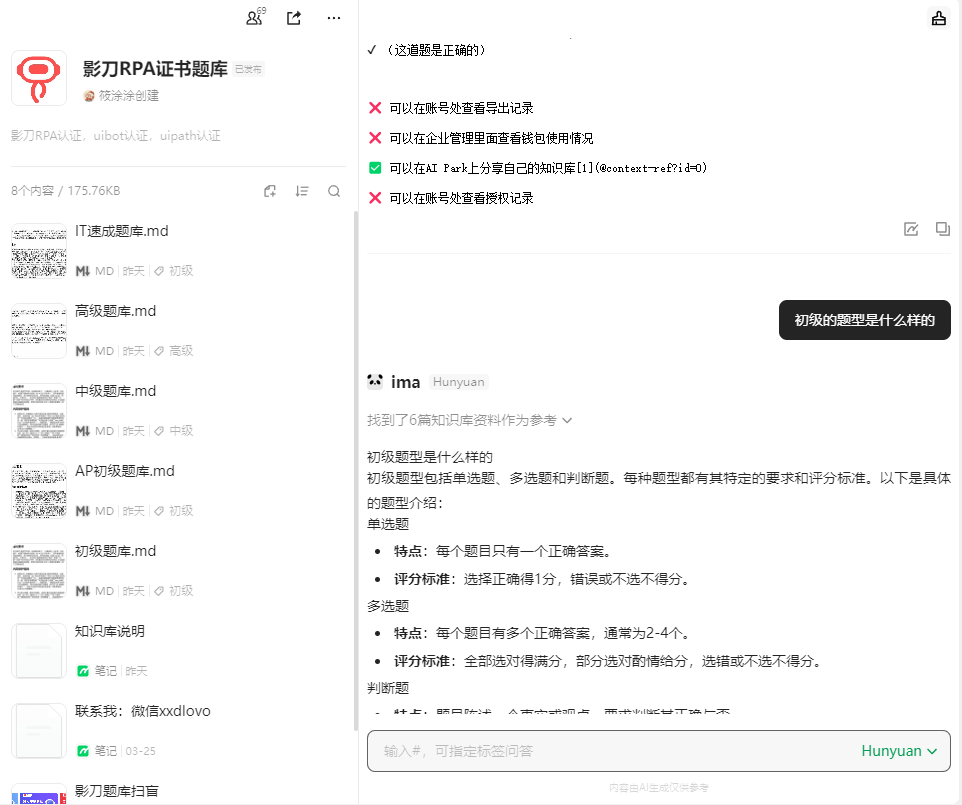Click the 8个内容 / 175.76KB counter
The image size is (962, 805).
click(66, 191)
